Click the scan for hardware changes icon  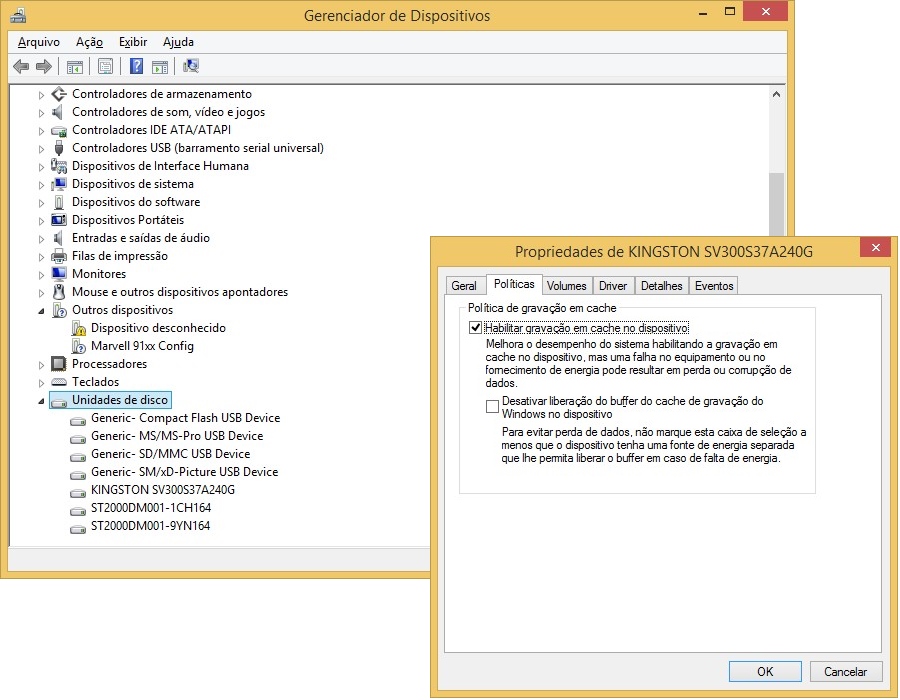[191, 67]
